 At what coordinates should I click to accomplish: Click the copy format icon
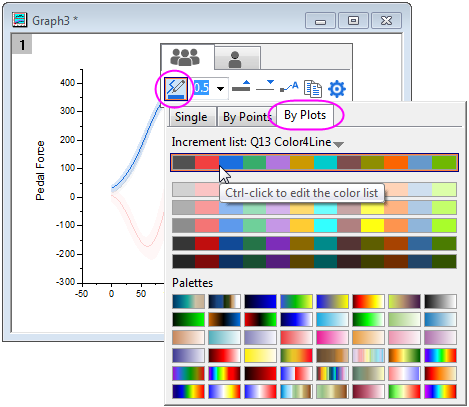(x=313, y=89)
